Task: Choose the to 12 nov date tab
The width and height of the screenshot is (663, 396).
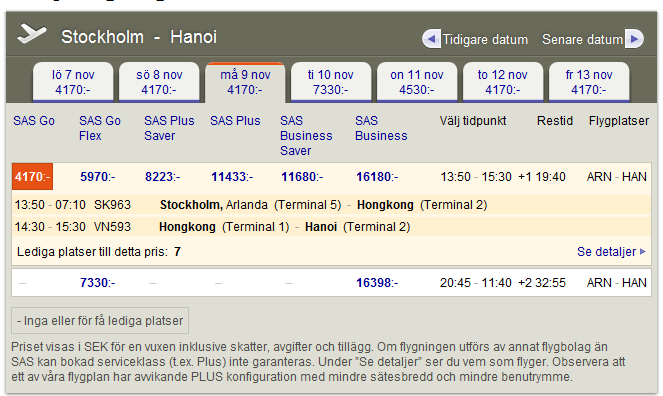Action: pos(503,82)
